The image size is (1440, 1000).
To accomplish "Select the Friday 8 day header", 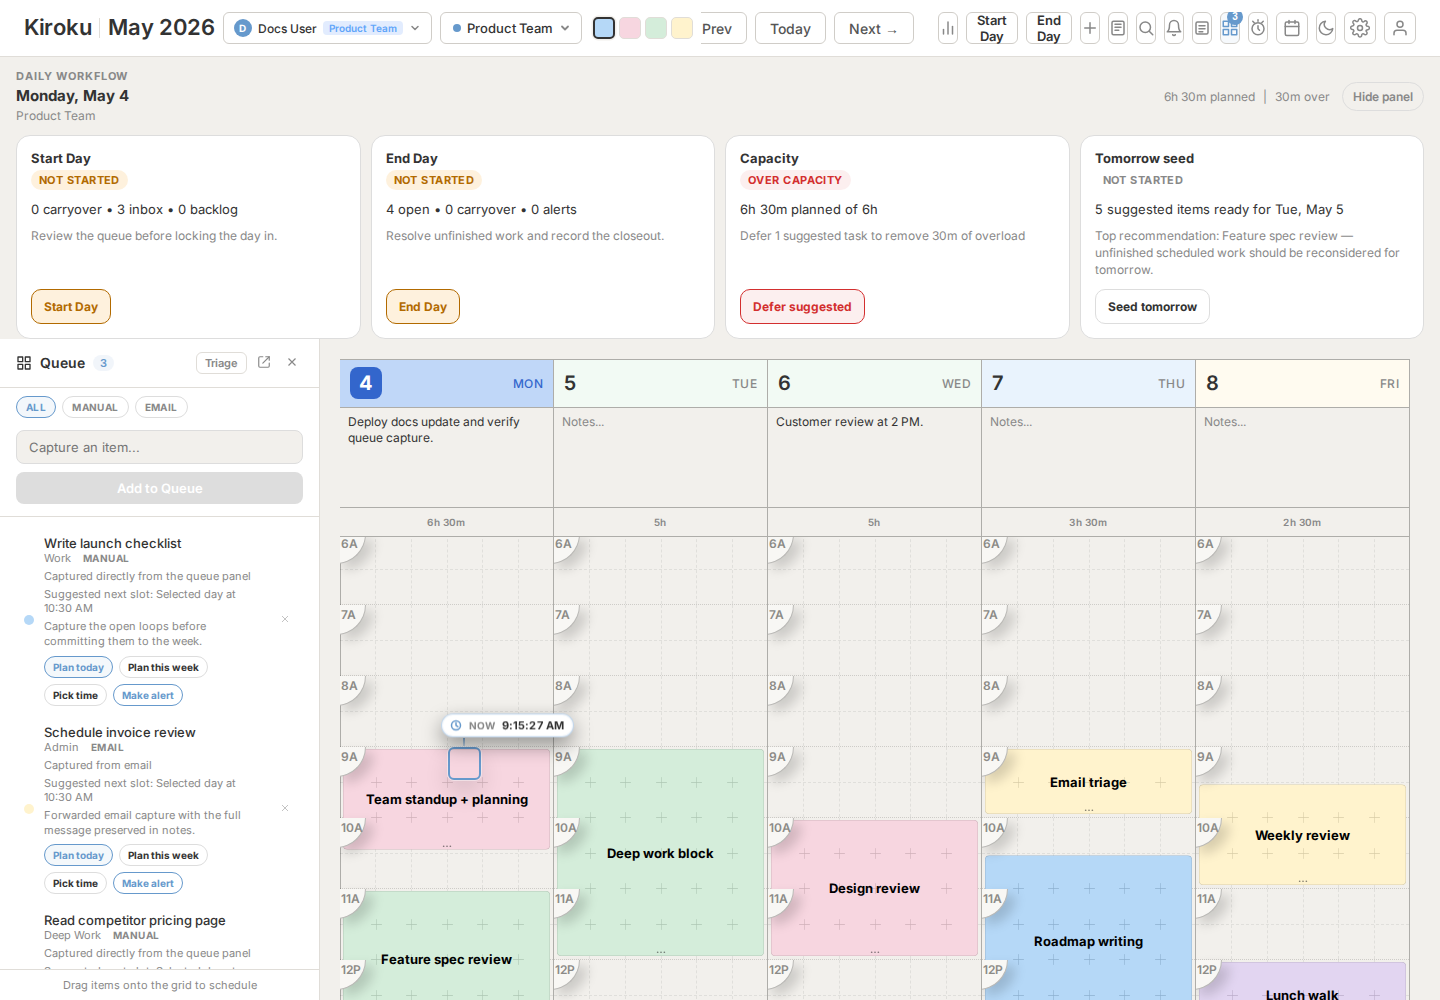I will (x=1302, y=383).
